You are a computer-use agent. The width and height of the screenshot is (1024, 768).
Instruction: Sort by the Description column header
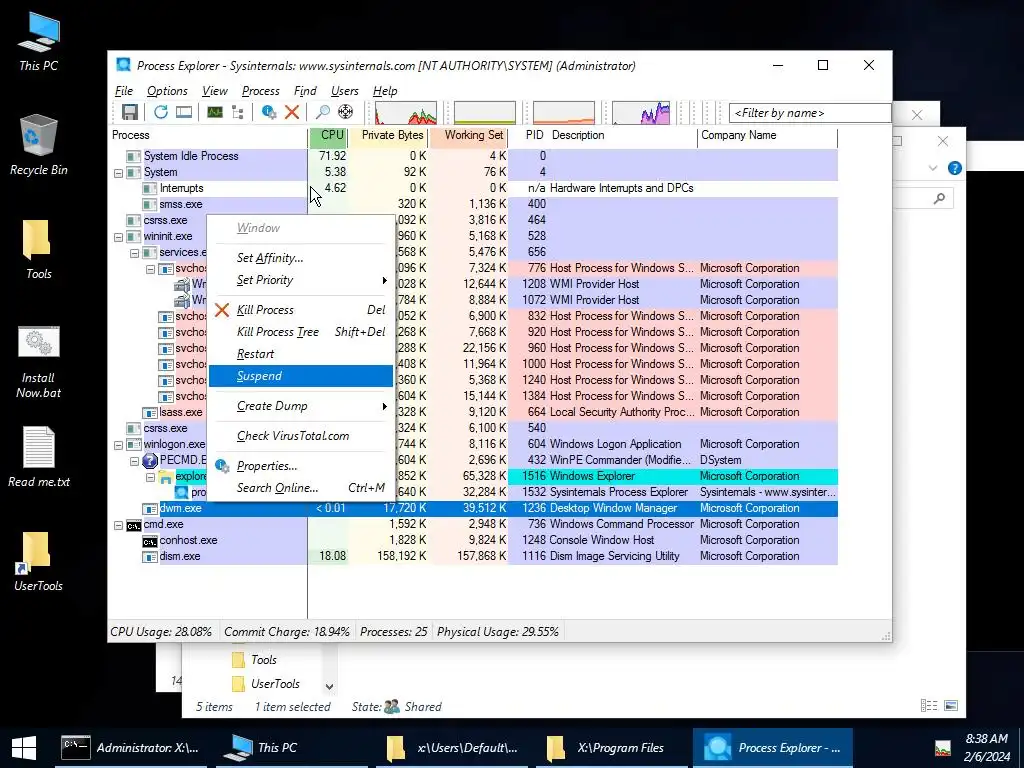[x=622, y=135]
